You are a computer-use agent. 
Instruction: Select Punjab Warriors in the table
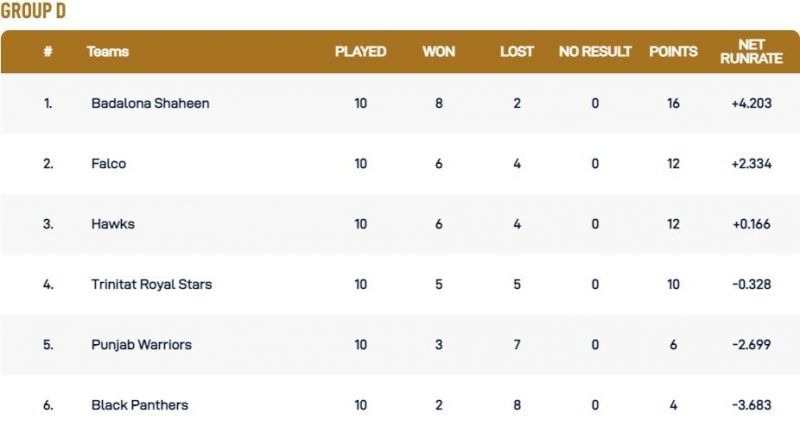(141, 345)
